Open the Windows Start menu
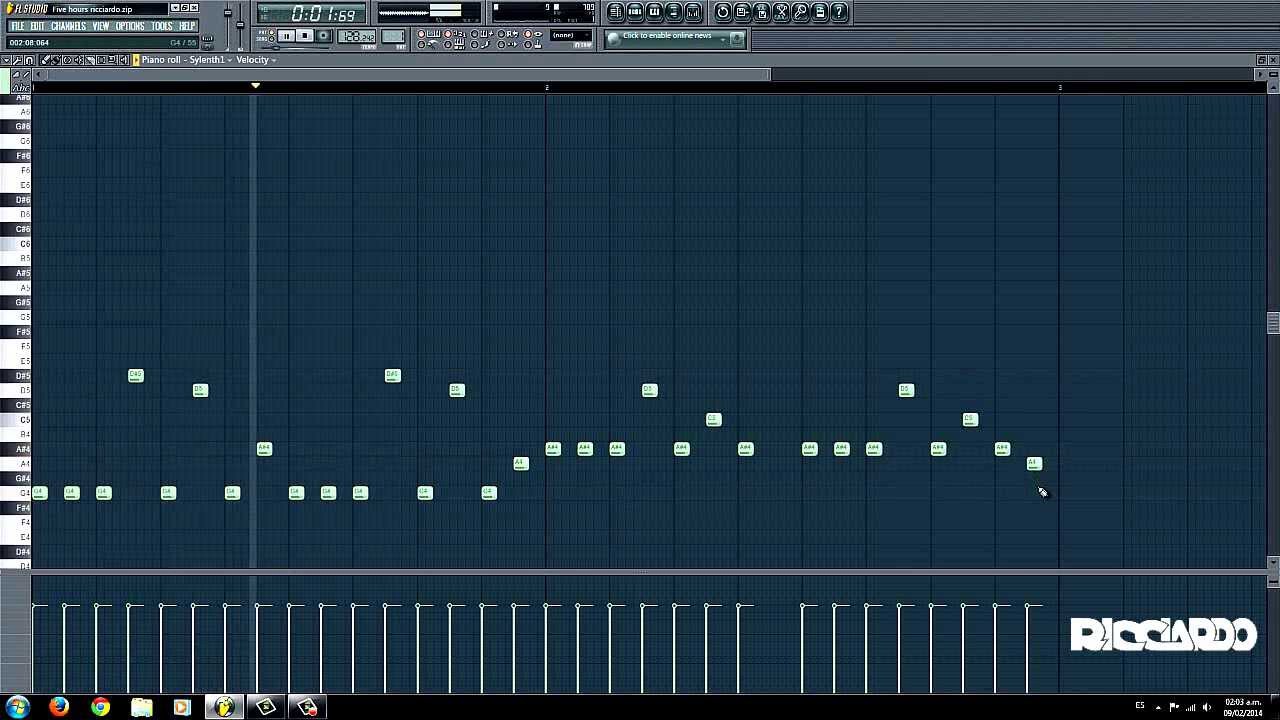1280x720 pixels. click(x=17, y=707)
